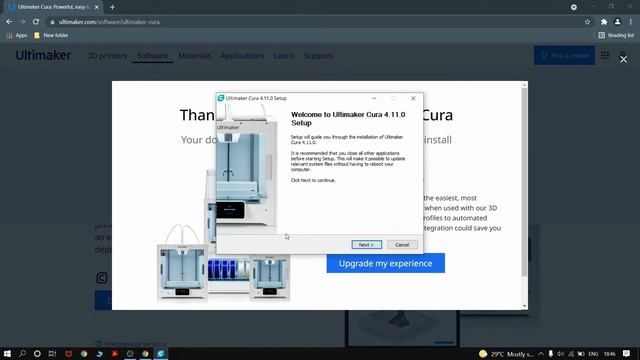Open the Applications navigation menu

tap(242, 56)
